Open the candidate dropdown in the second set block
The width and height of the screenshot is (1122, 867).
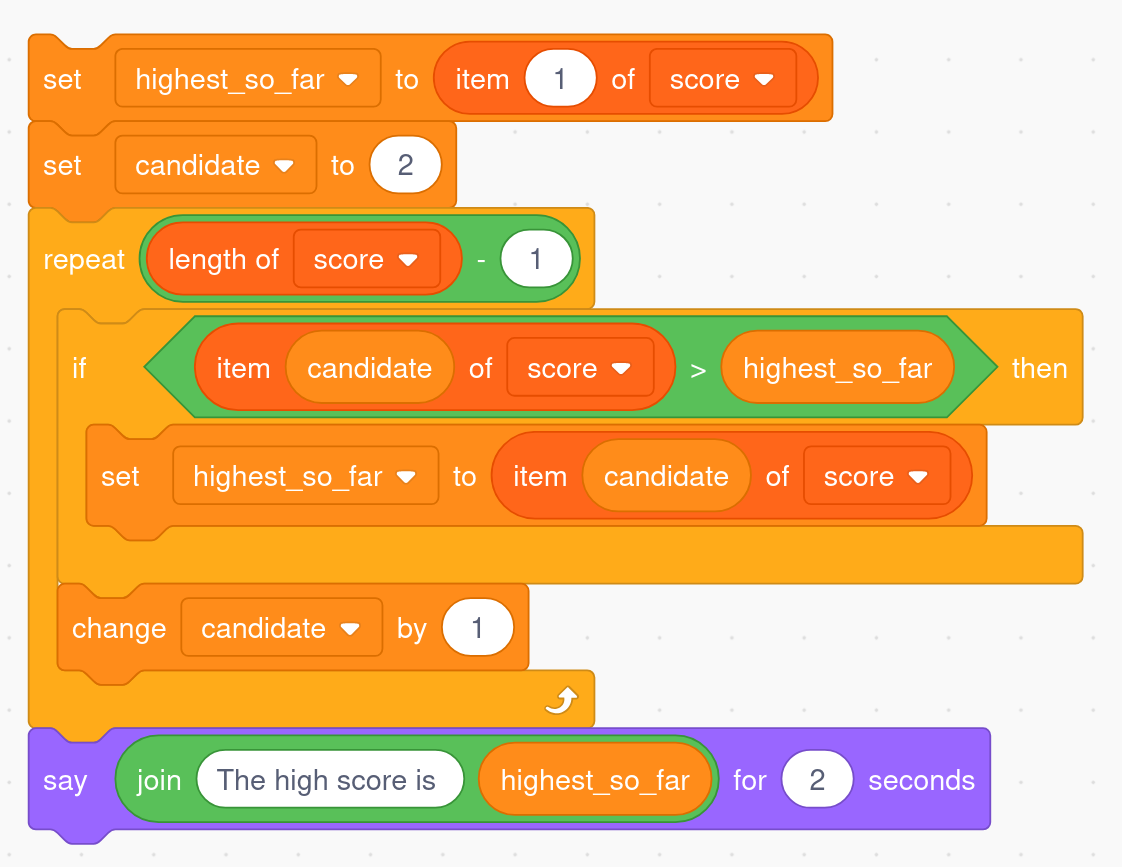coord(284,166)
